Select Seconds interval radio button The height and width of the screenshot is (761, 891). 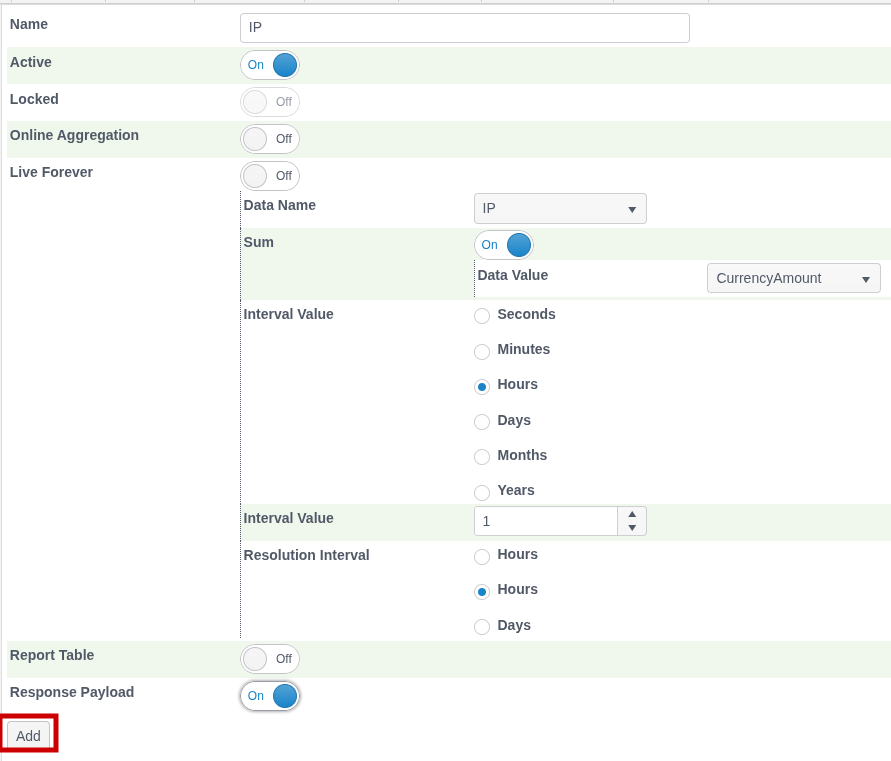pos(482,316)
